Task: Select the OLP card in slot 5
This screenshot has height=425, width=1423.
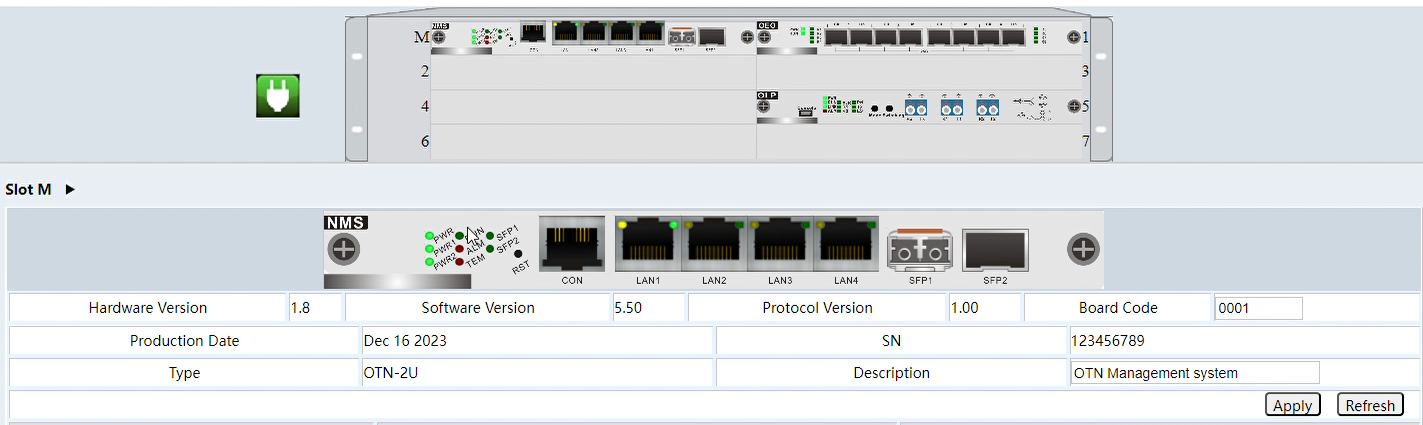Action: point(920,106)
